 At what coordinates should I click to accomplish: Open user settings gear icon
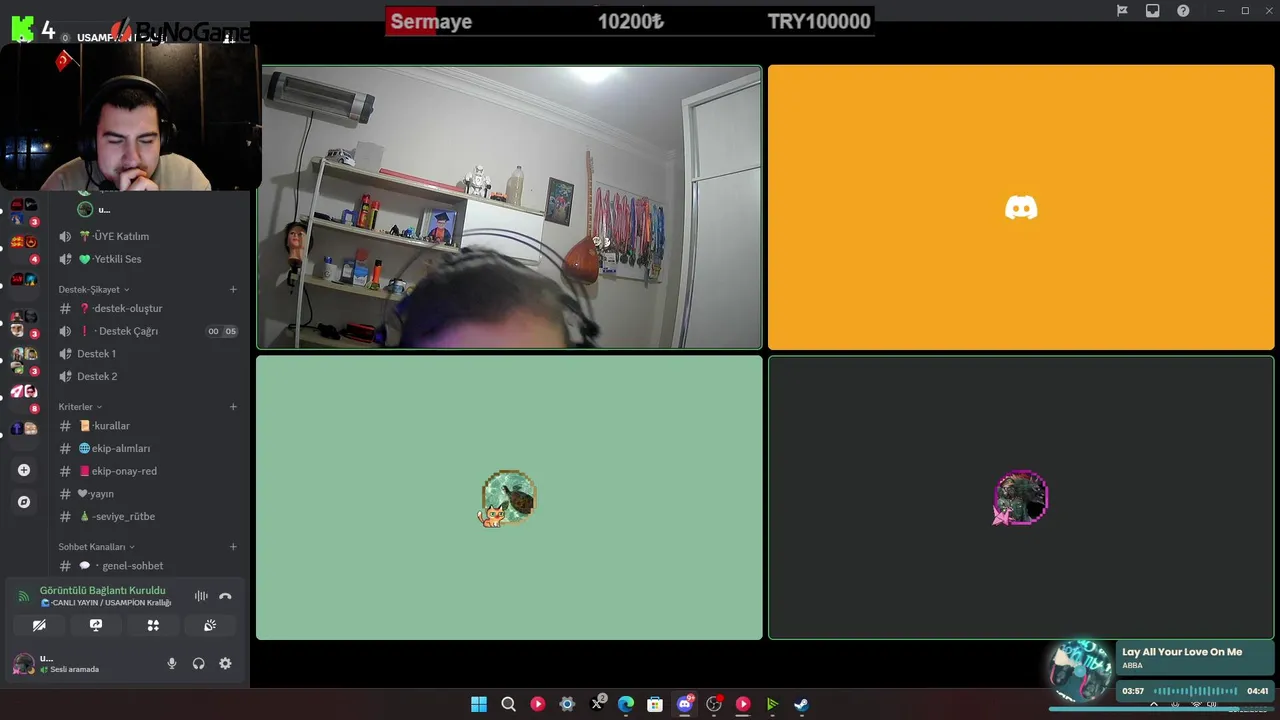(225, 663)
